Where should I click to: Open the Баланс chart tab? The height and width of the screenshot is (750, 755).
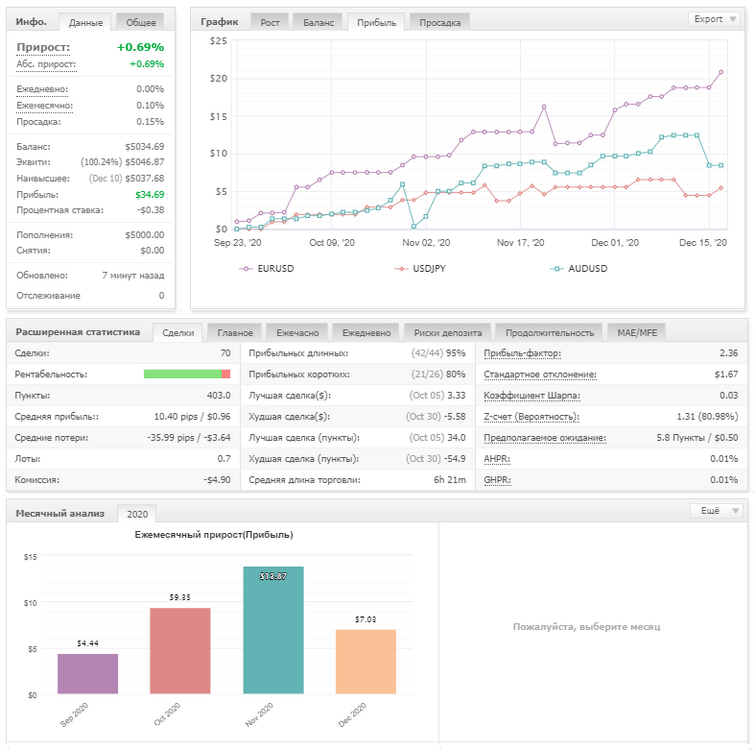318,23
